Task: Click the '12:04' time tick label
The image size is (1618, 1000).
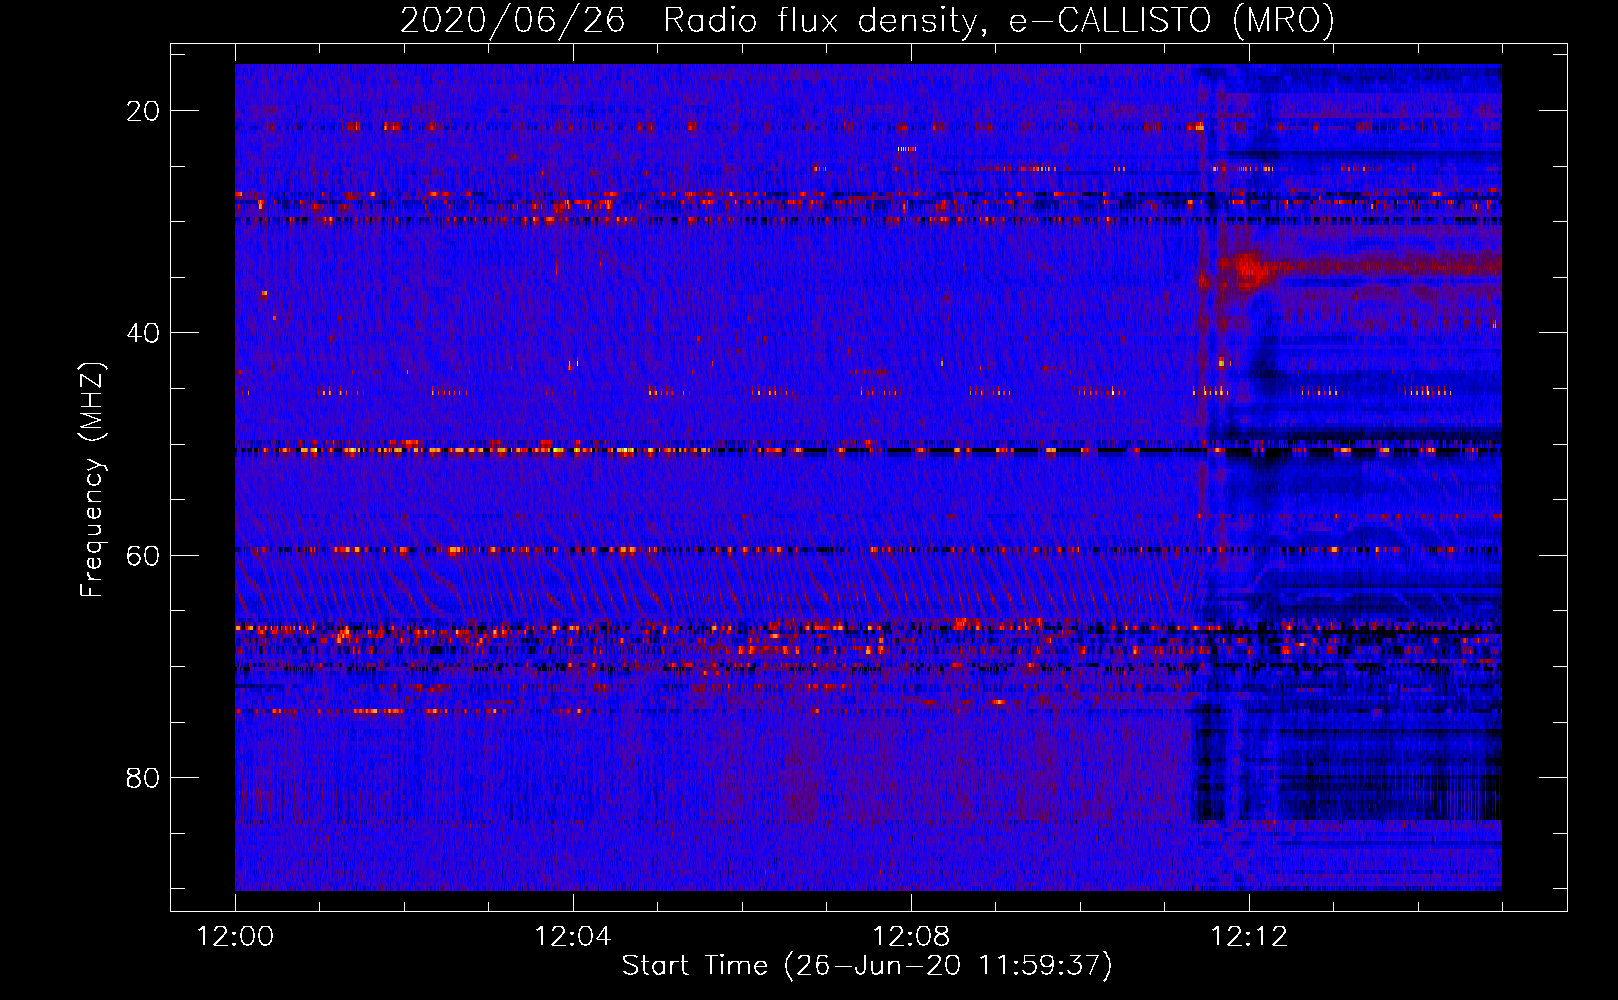Action: click(x=573, y=937)
